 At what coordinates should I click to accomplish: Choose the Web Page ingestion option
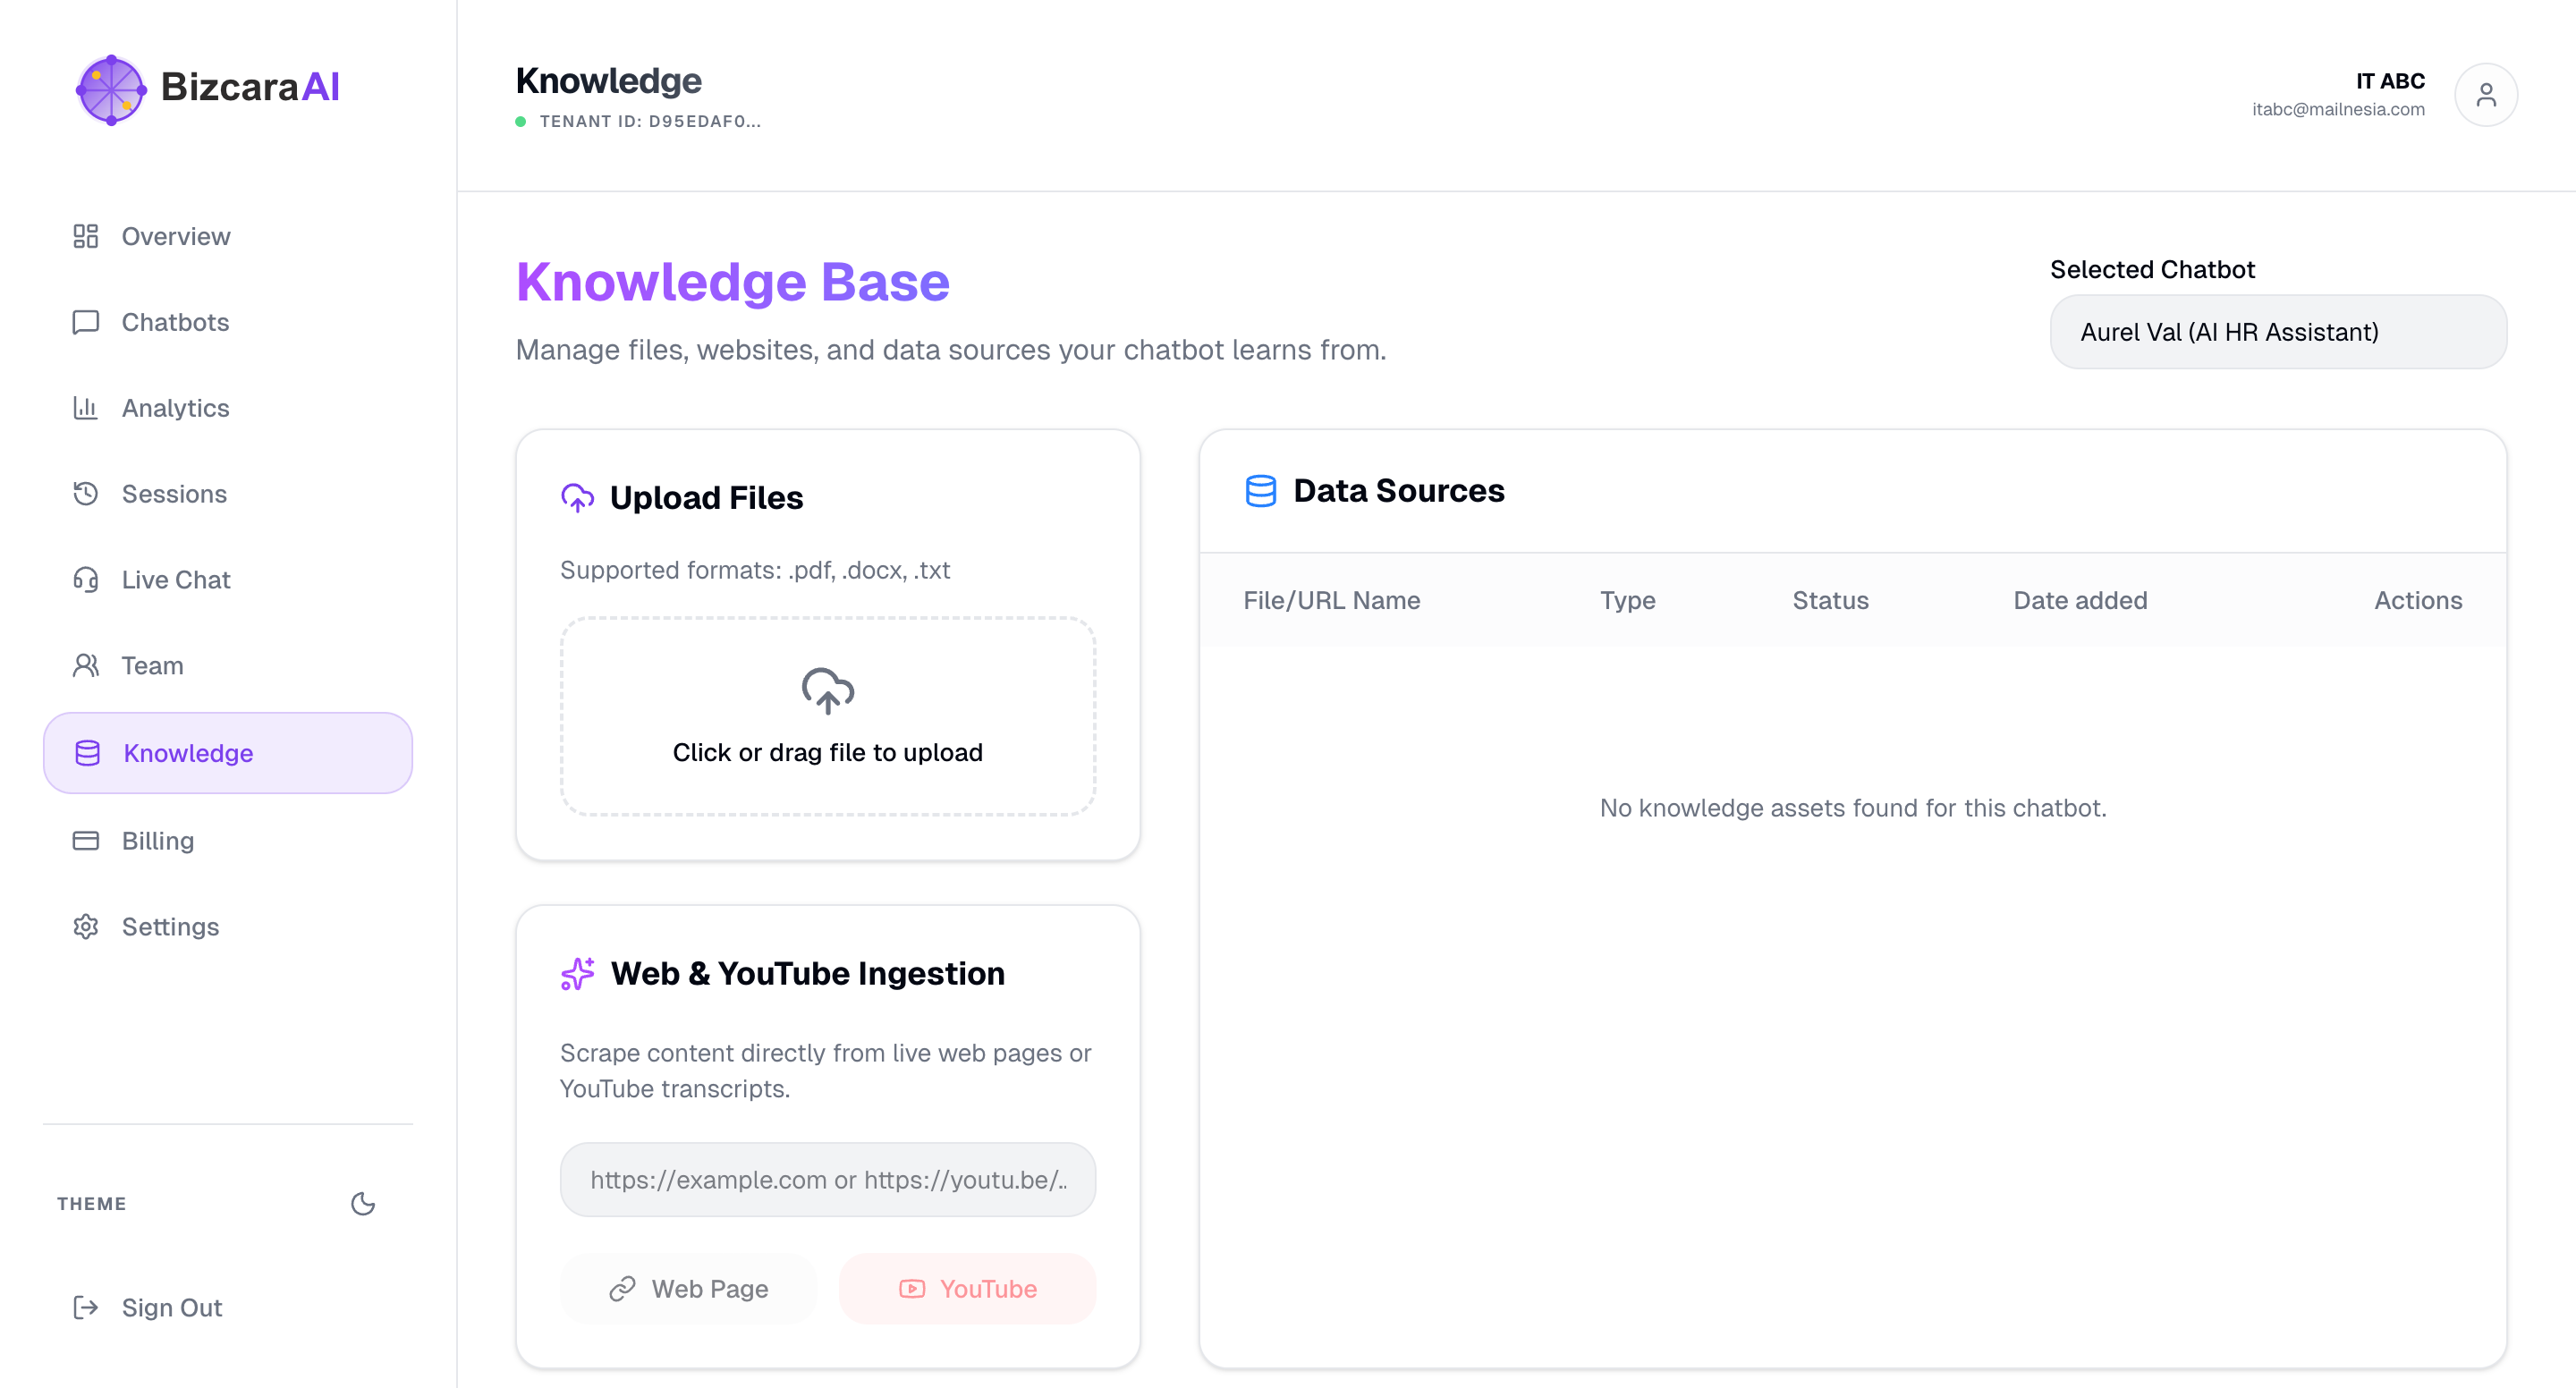pyautogui.click(x=688, y=1288)
